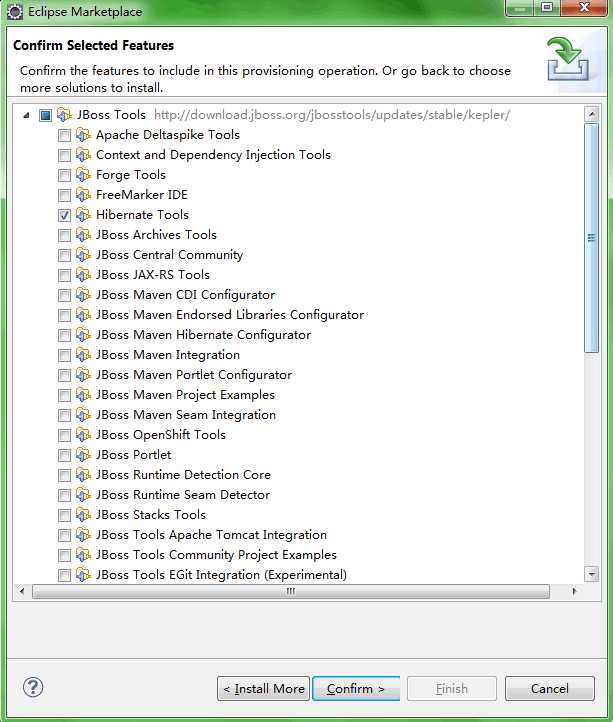Select the FreeMarker IDE row text
Viewport: 613px width, 722px height.
point(142,195)
